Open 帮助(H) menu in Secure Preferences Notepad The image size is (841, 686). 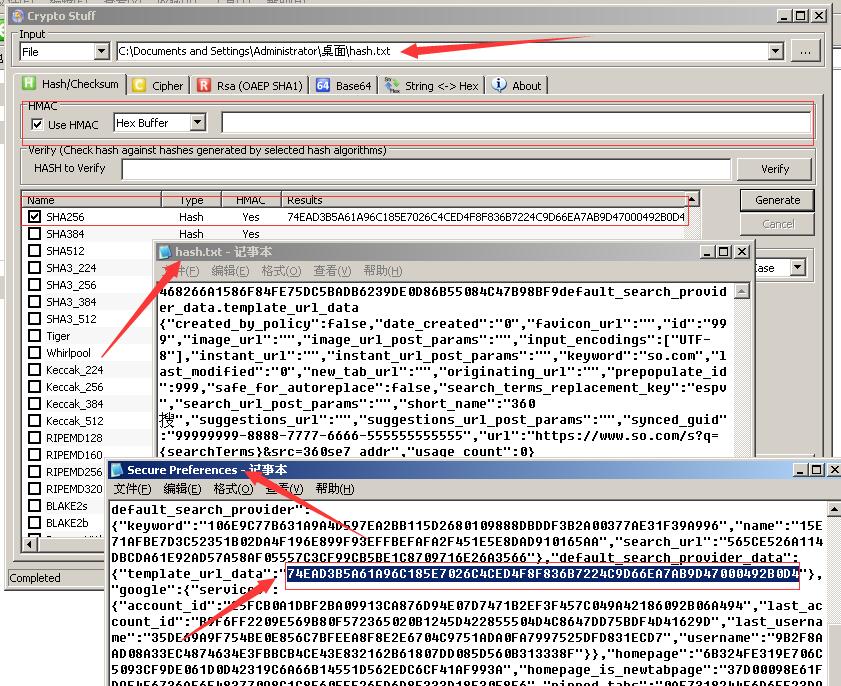point(335,489)
